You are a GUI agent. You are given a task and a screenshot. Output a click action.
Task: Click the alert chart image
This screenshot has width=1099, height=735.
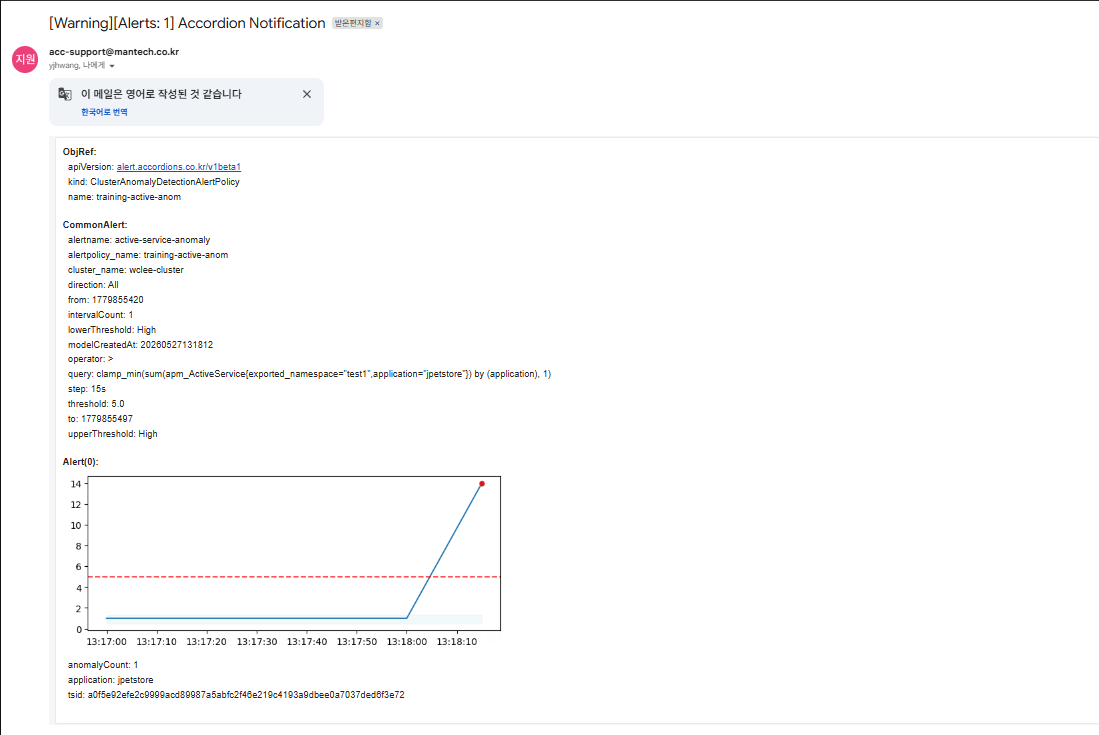285,562
